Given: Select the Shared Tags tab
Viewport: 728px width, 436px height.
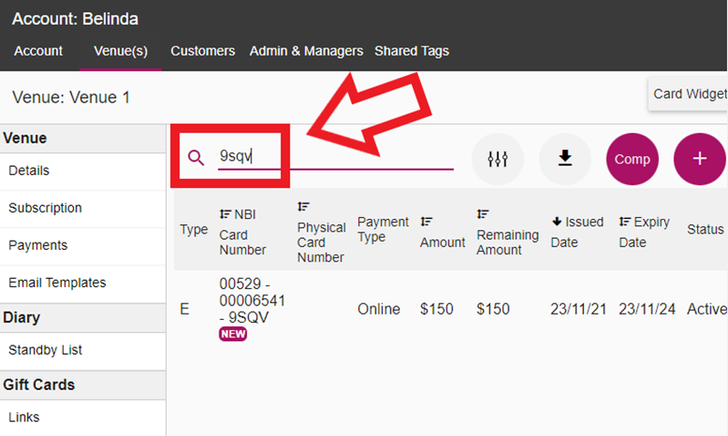Looking at the screenshot, I should (x=411, y=51).
